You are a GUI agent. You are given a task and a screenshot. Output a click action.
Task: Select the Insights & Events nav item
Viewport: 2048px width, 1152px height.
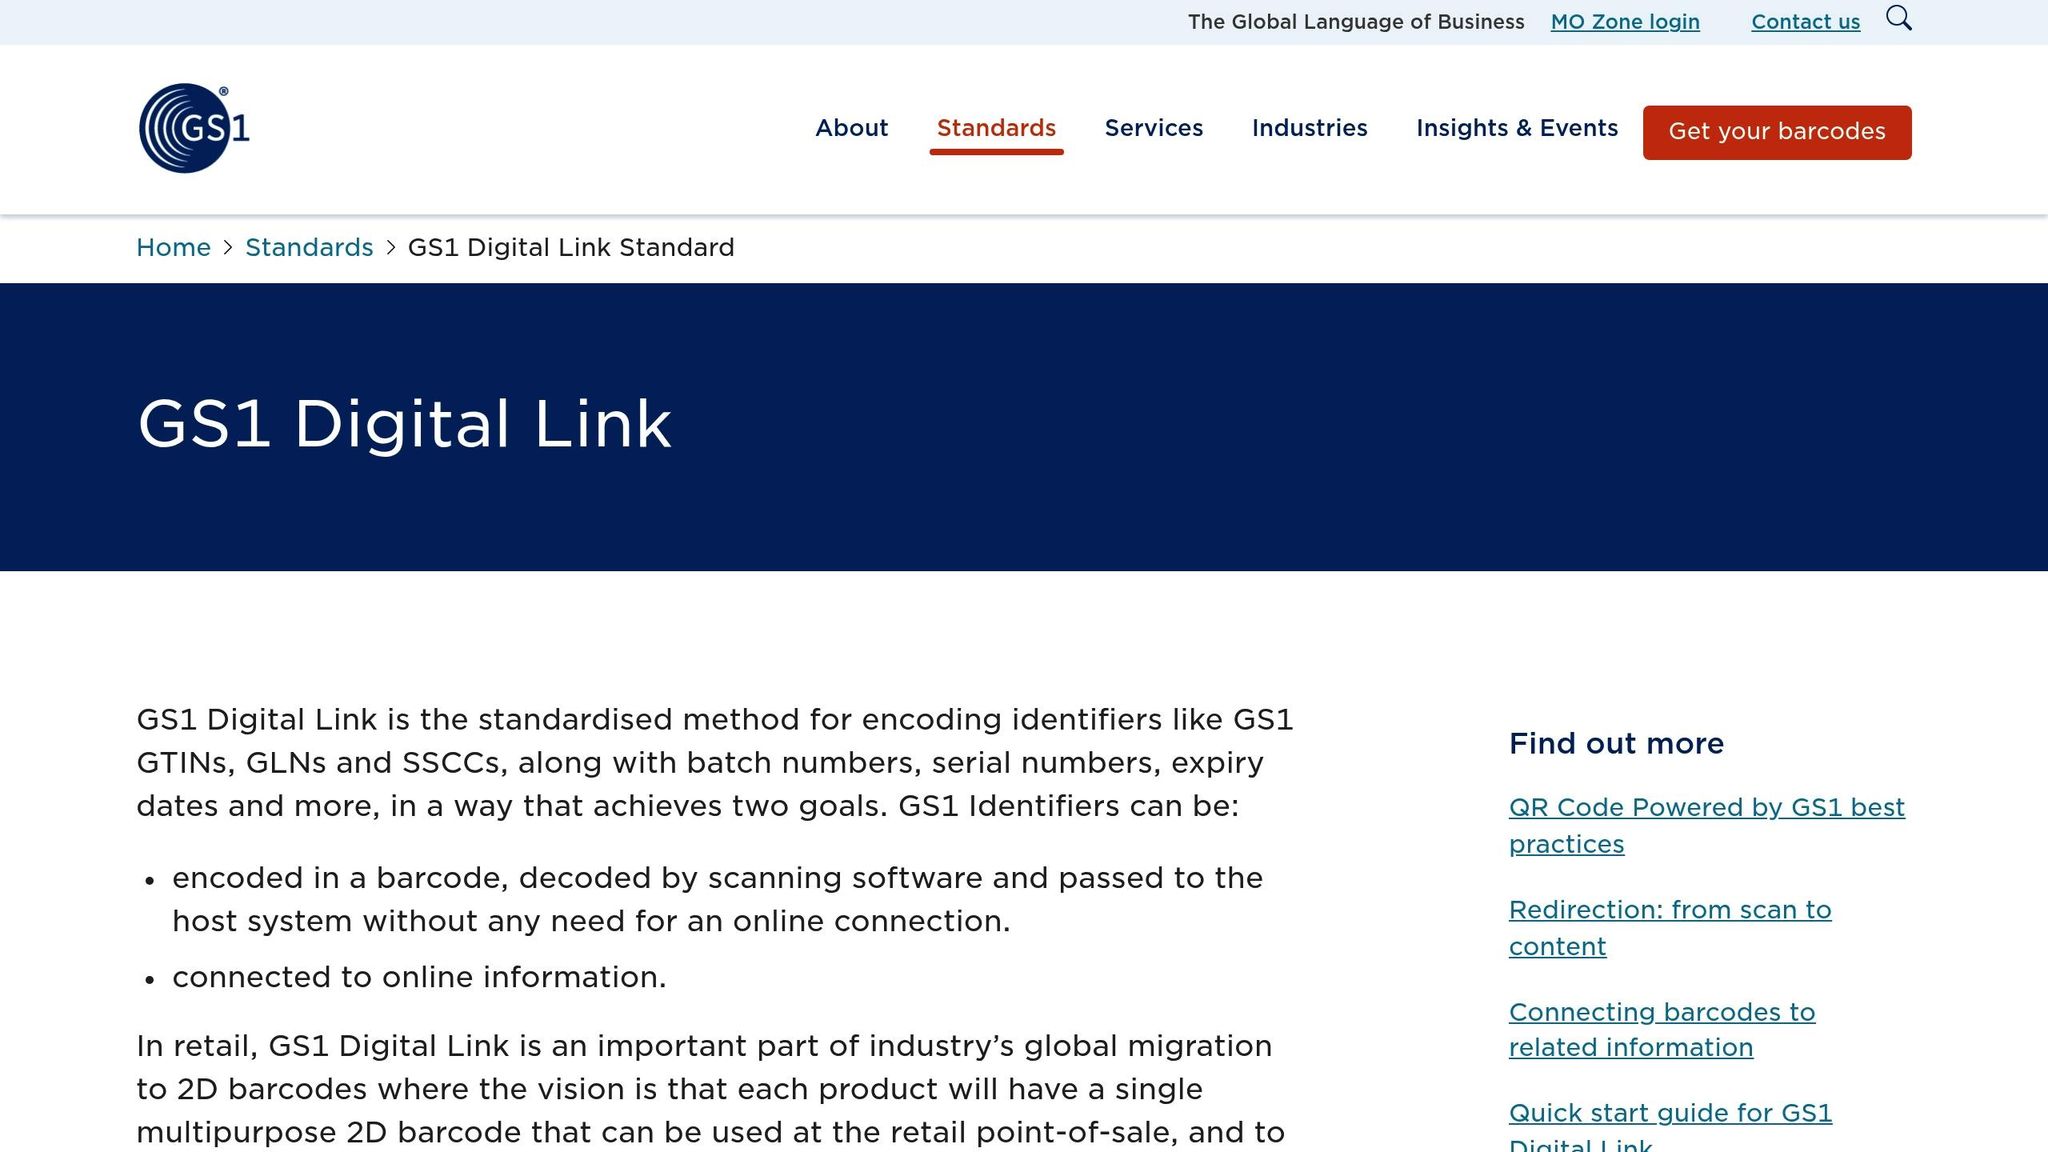[1516, 128]
